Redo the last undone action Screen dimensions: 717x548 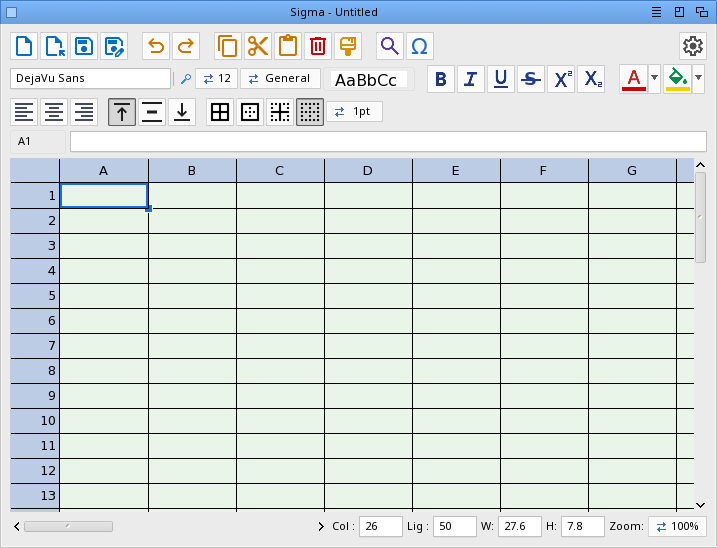coord(186,46)
